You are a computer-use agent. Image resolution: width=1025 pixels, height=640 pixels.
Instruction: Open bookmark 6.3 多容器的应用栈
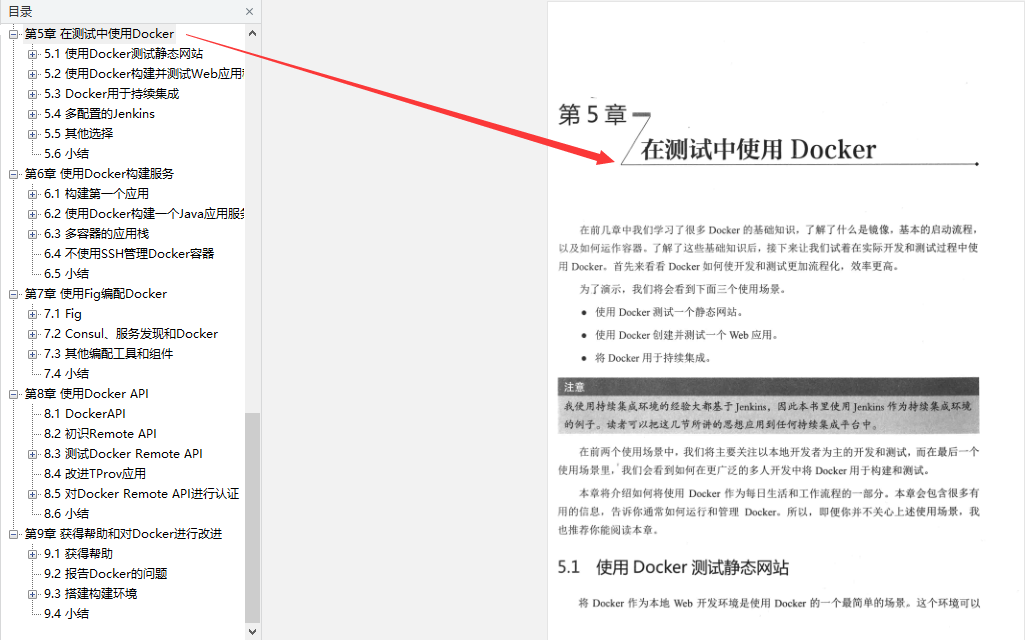tap(96, 234)
